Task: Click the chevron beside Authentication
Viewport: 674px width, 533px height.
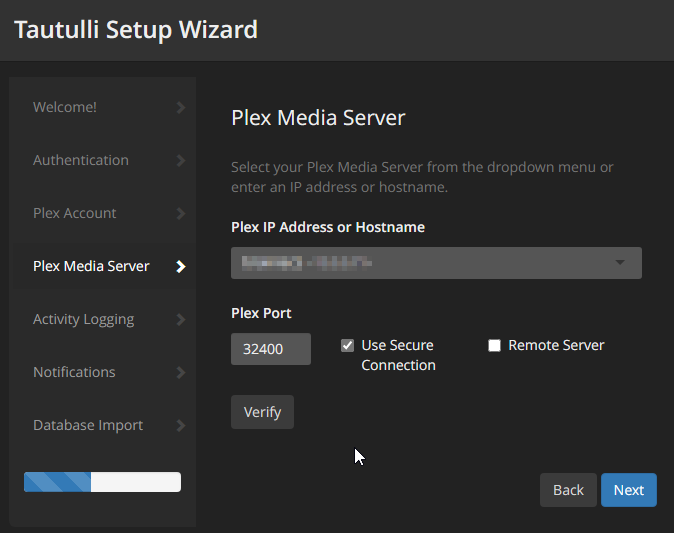Action: [181, 161]
